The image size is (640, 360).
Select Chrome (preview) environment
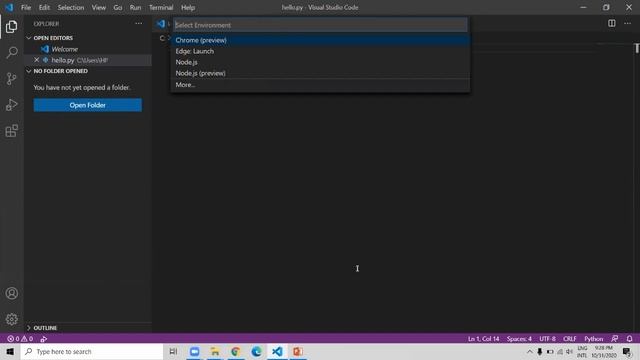[320, 40]
